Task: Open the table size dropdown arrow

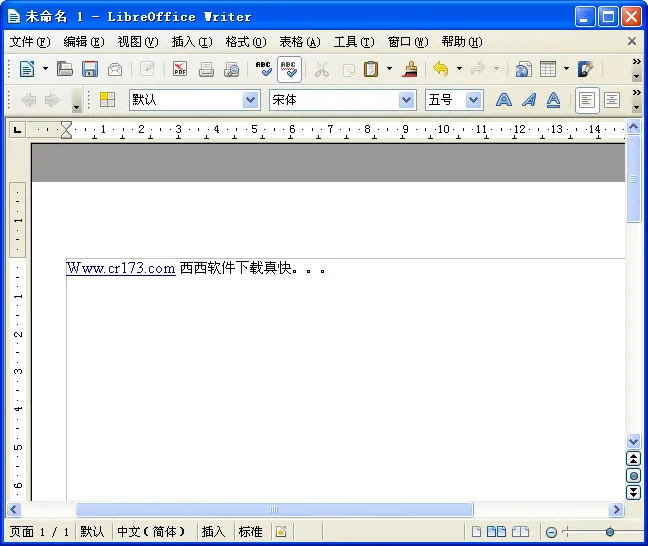Action: pyautogui.click(x=567, y=69)
